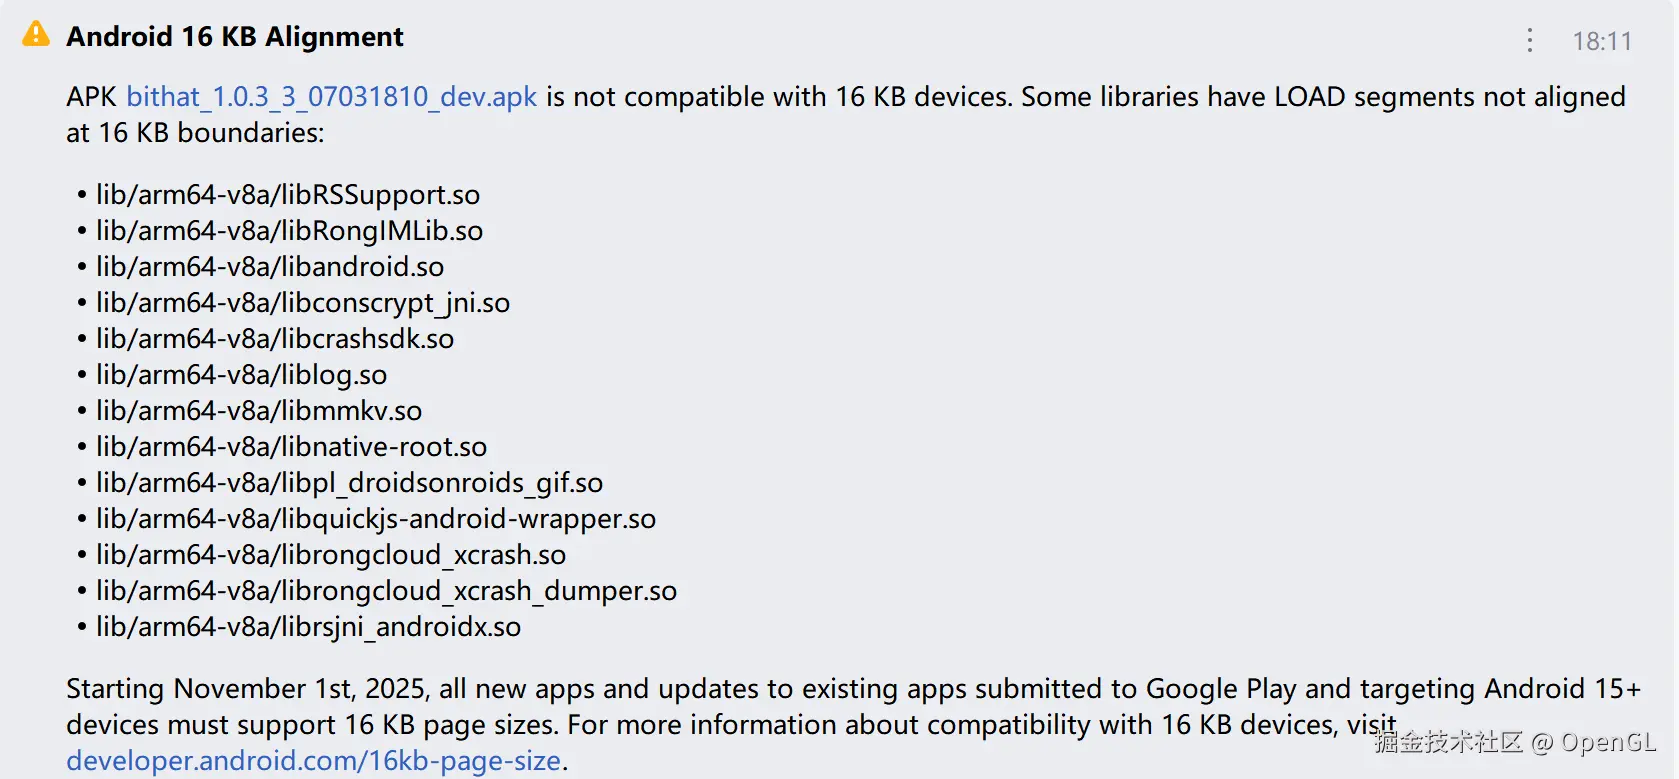
Task: Select the libRSSupport.so list entry
Action: tap(287, 195)
